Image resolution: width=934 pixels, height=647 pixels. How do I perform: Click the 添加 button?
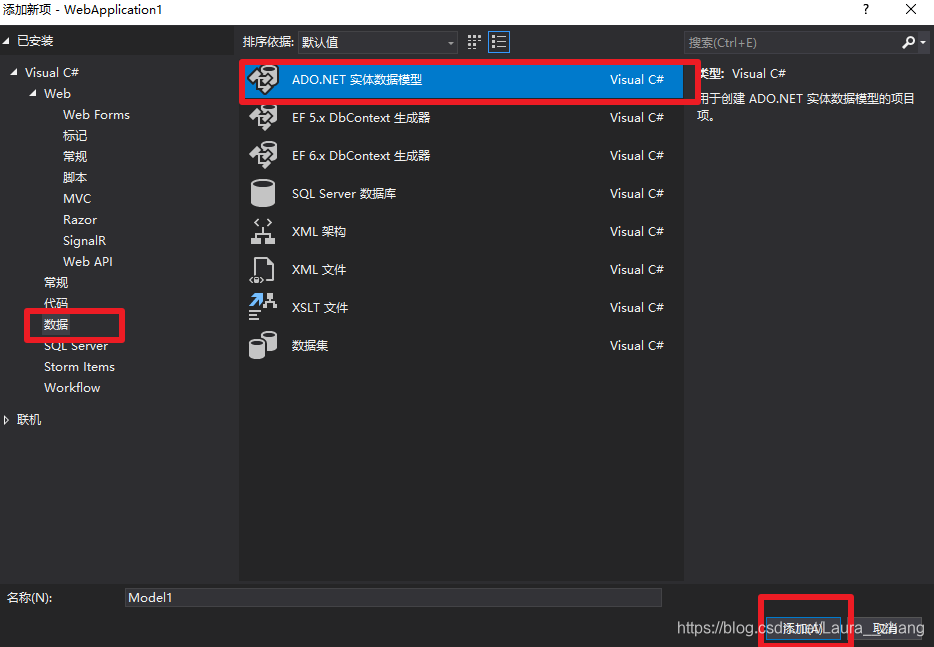(803, 629)
